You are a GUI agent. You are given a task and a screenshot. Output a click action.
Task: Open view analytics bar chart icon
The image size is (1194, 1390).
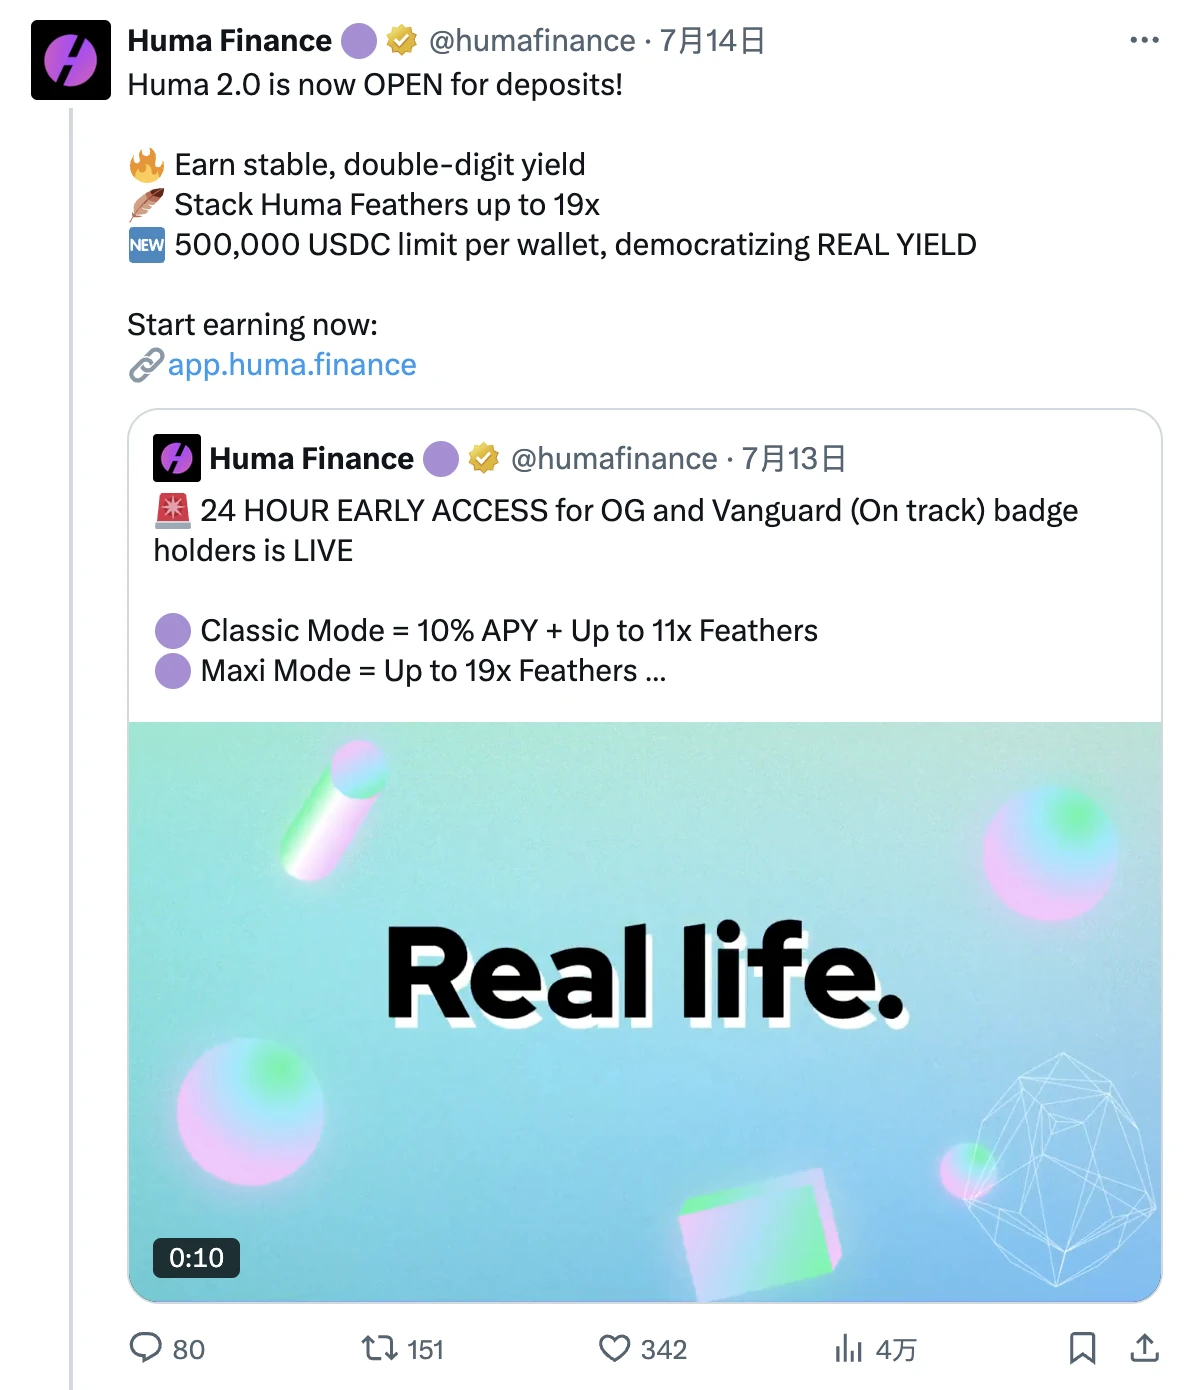[848, 1348]
